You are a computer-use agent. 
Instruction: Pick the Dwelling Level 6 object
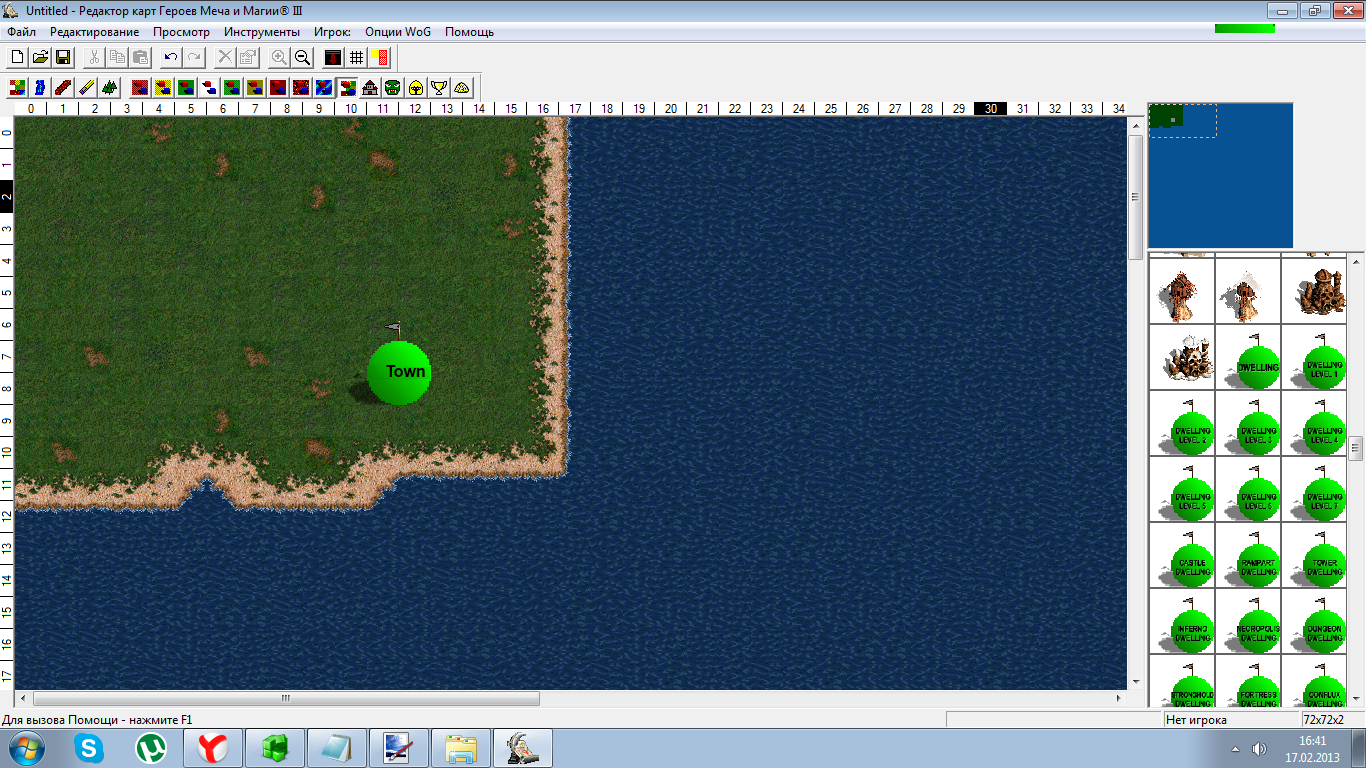[1248, 489]
